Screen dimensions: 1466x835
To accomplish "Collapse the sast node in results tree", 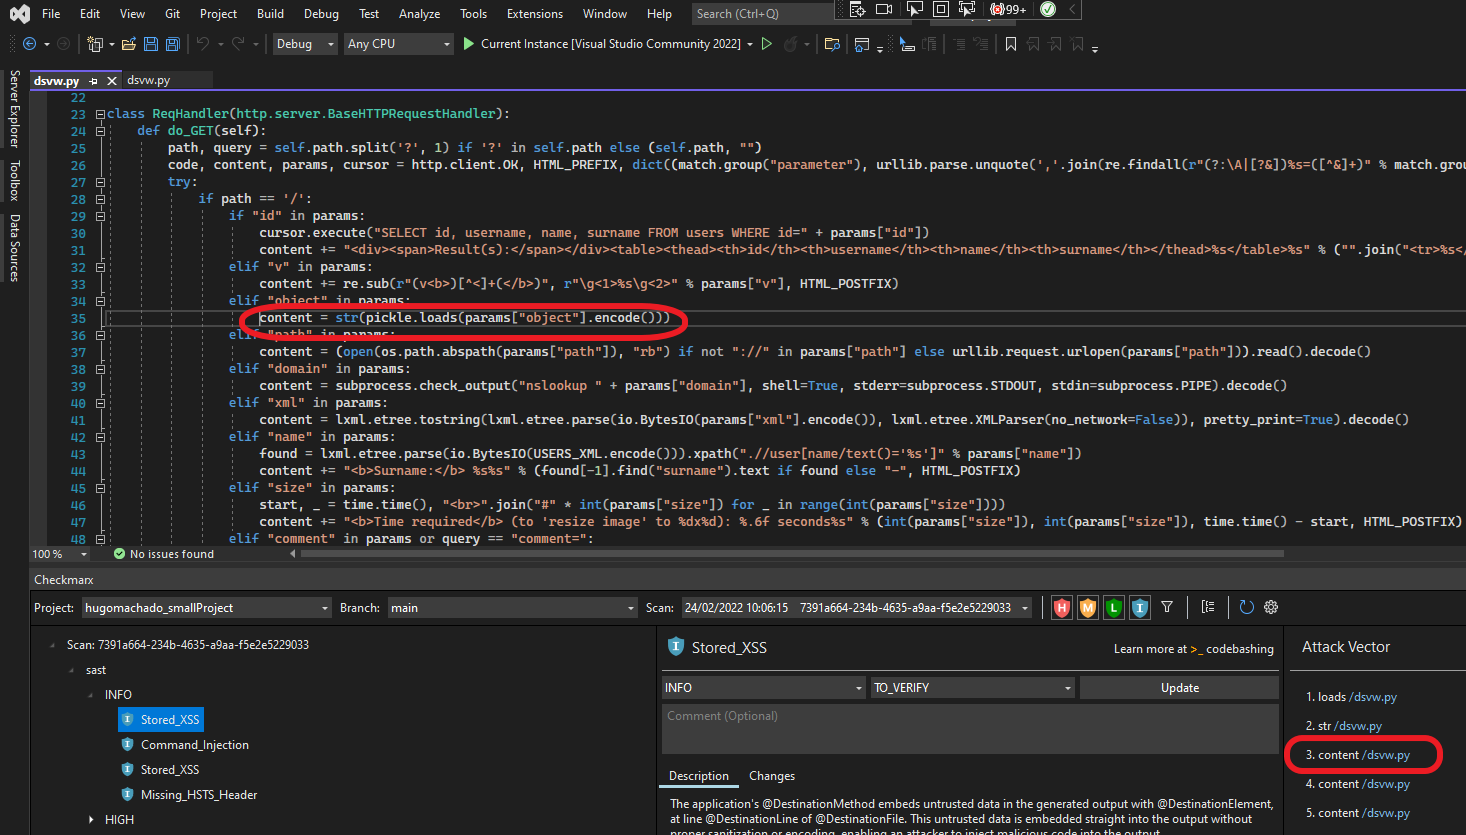I will 72,670.
